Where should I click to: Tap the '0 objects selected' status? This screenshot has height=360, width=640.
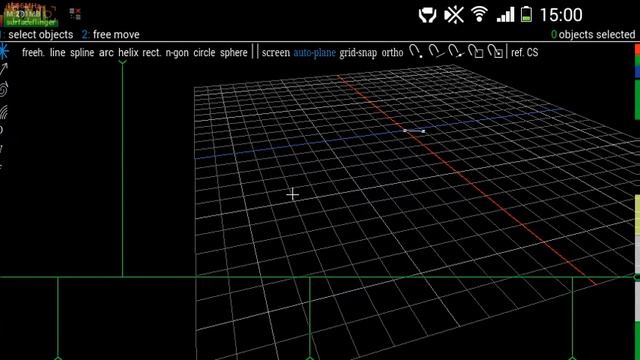click(593, 35)
